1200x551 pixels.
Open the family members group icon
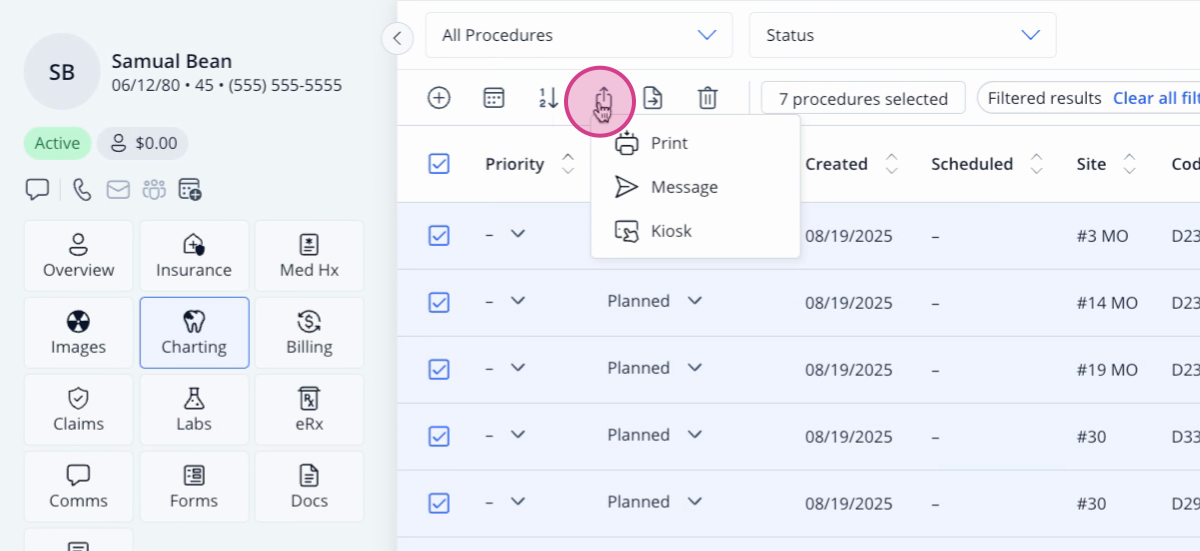pos(154,189)
